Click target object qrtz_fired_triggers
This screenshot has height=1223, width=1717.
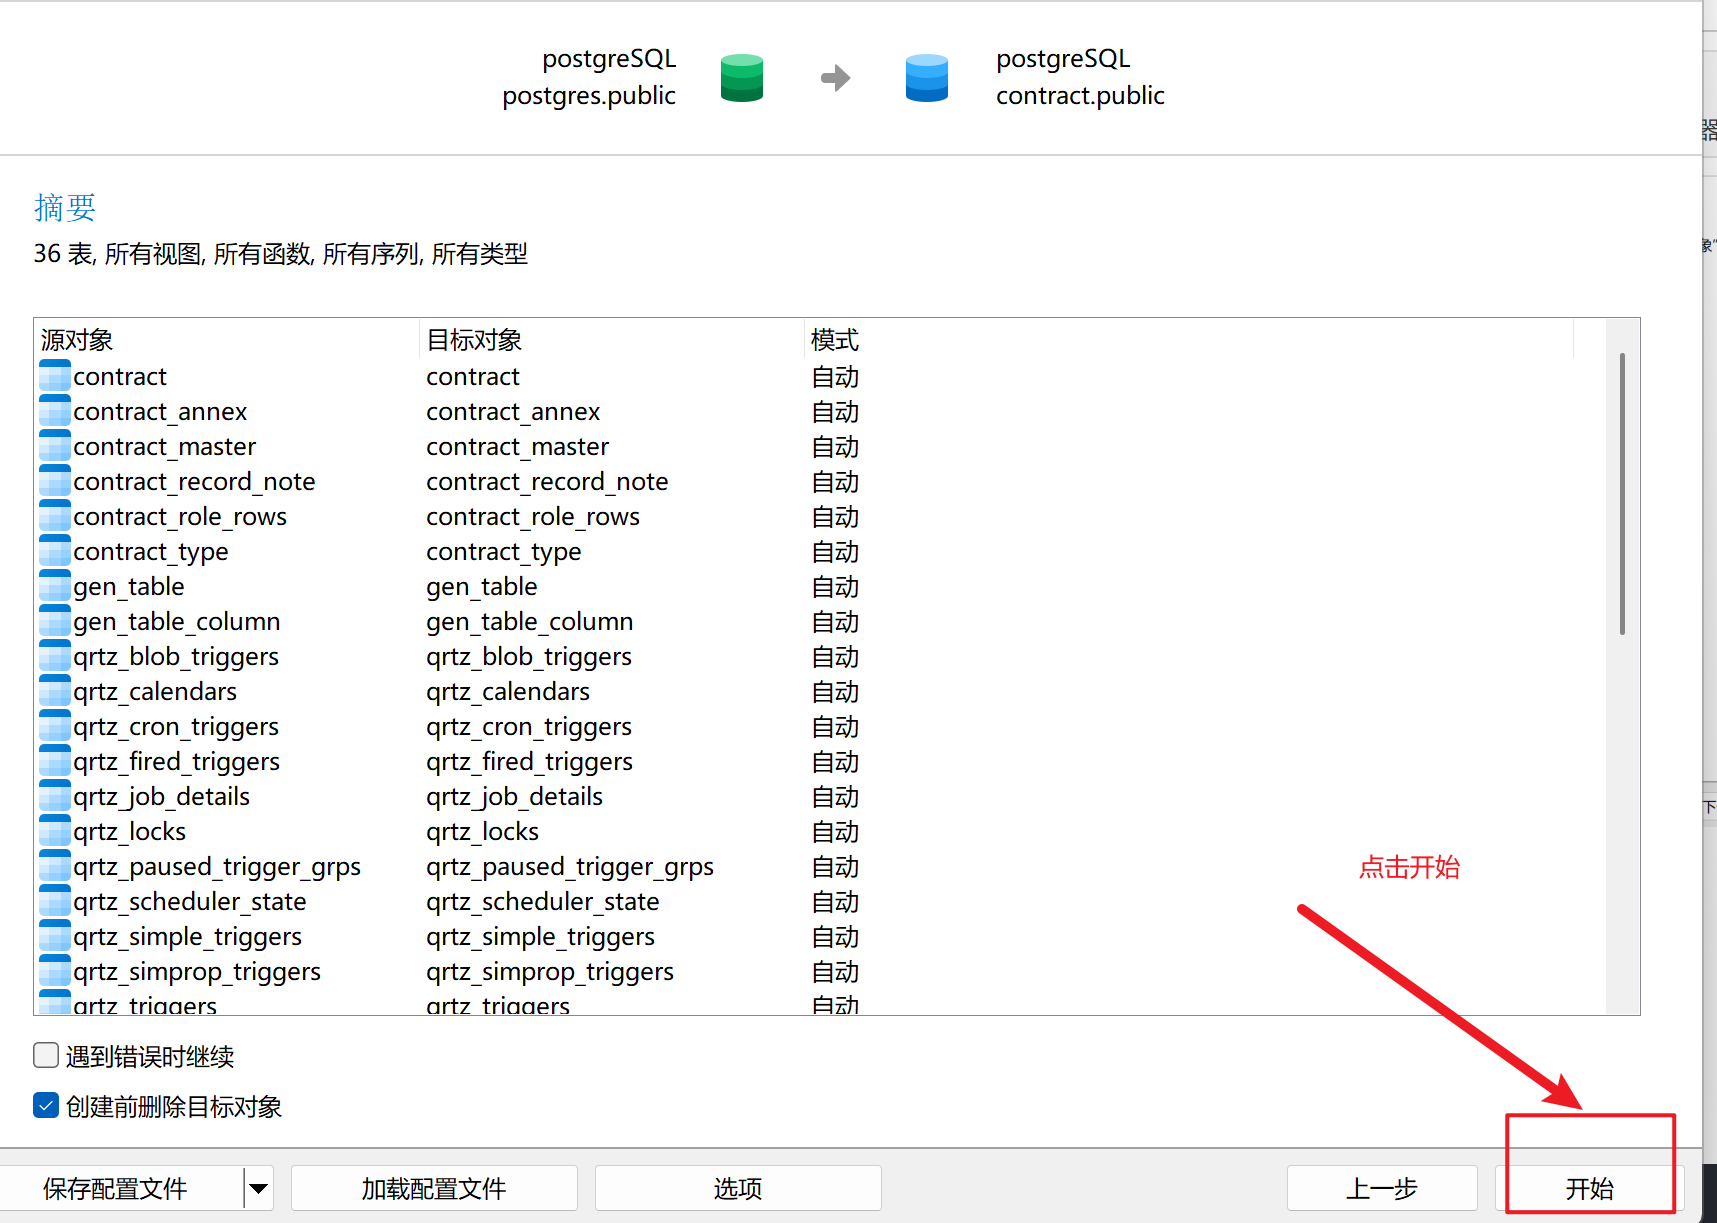(530, 762)
